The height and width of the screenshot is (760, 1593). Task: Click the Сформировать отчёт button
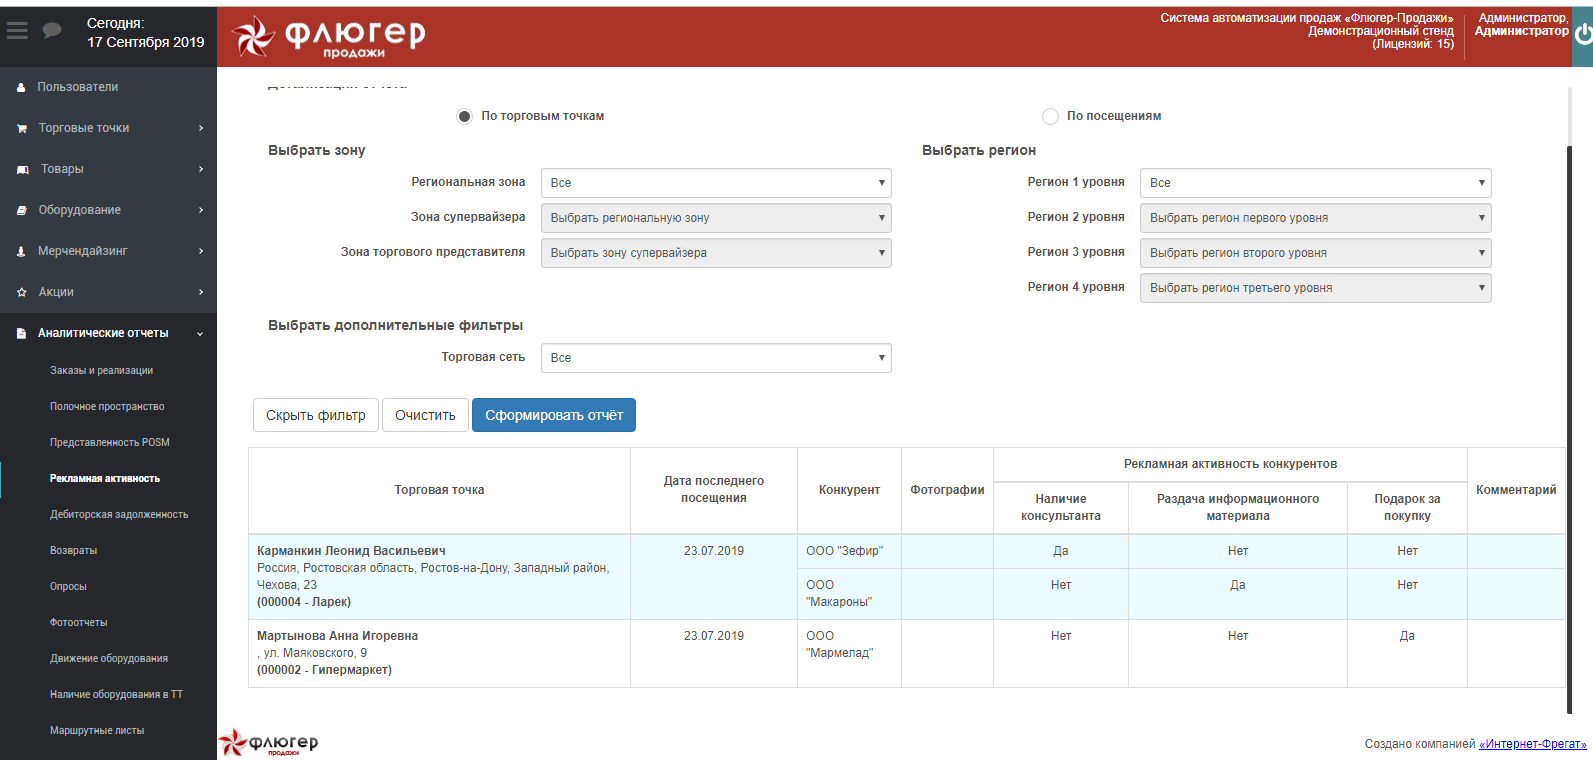(x=553, y=415)
